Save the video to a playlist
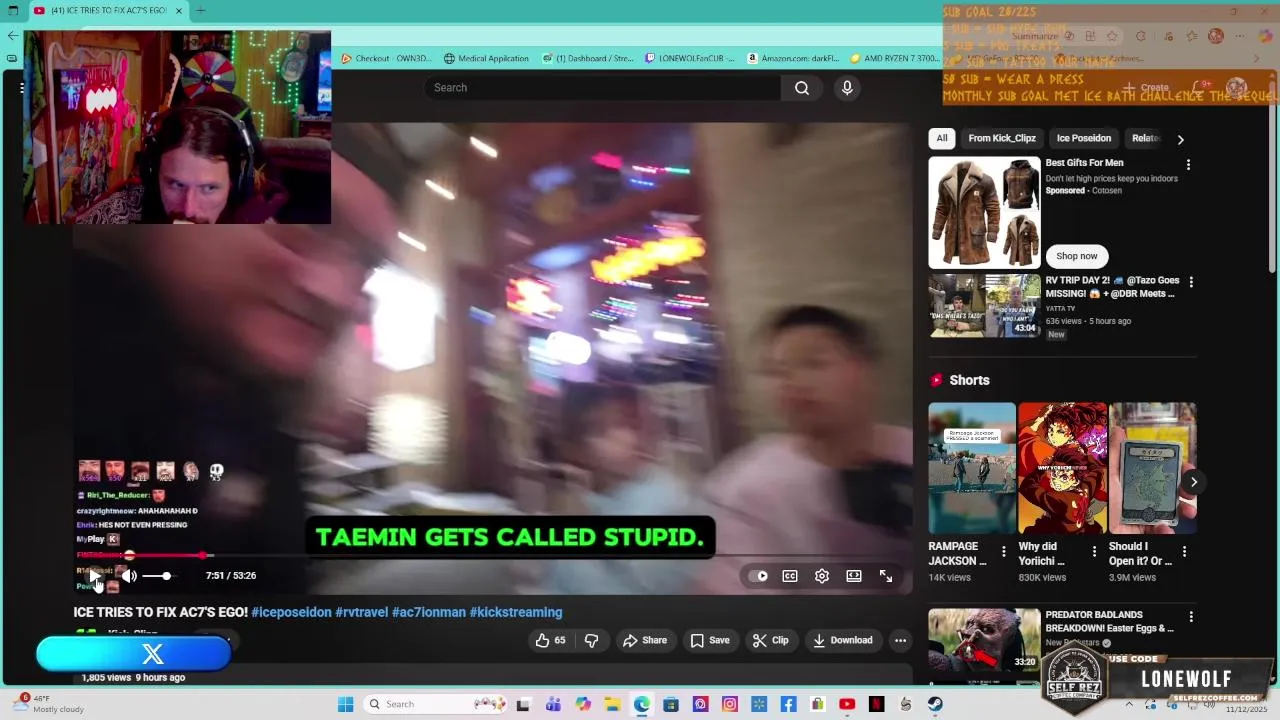Viewport: 1280px width, 720px height. pyautogui.click(x=710, y=640)
